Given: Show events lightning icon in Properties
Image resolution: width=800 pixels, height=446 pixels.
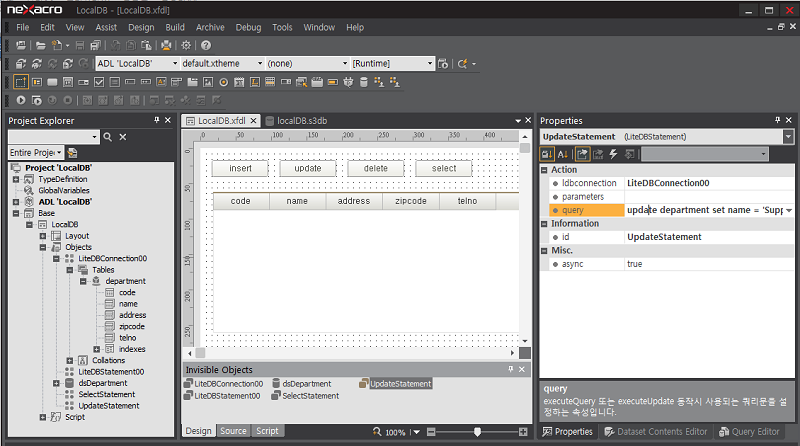Looking at the screenshot, I should coord(614,154).
